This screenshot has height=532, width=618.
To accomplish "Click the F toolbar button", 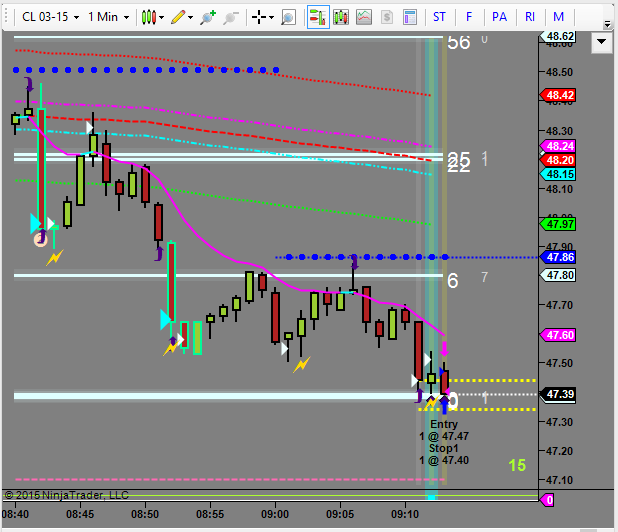I will pos(469,17).
